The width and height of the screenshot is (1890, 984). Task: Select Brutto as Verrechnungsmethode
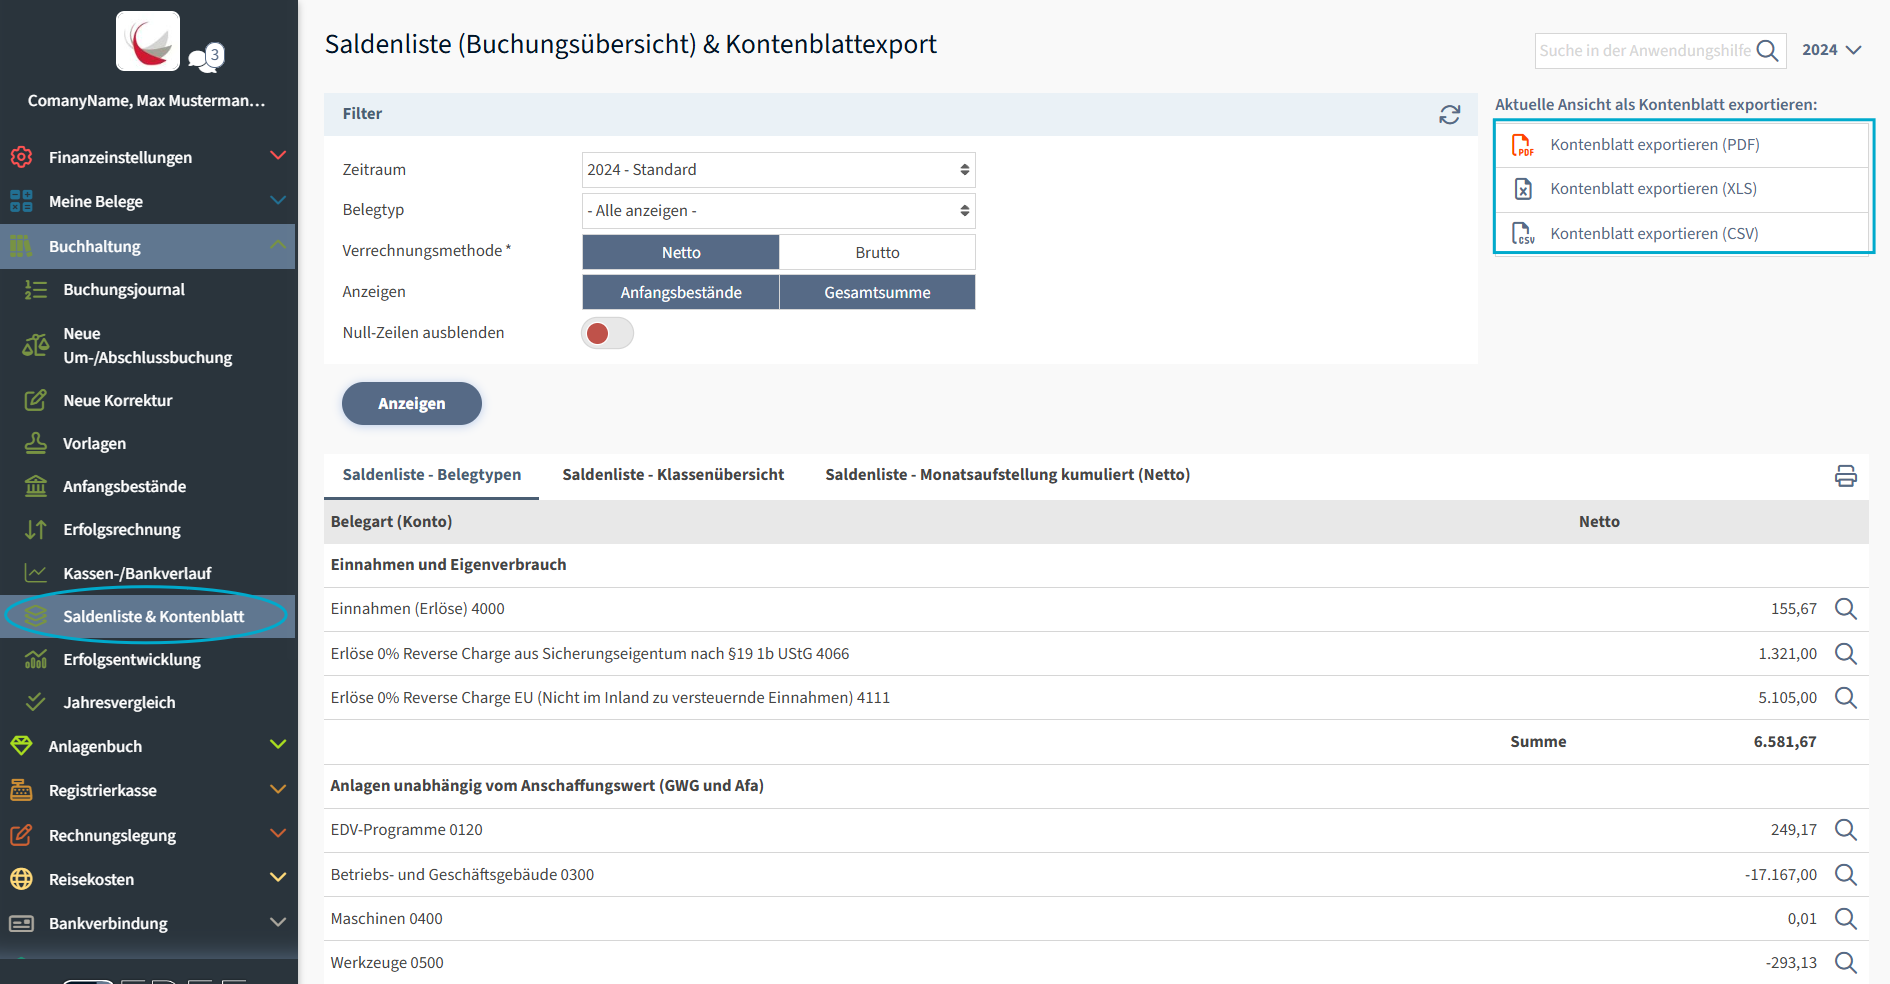(877, 253)
